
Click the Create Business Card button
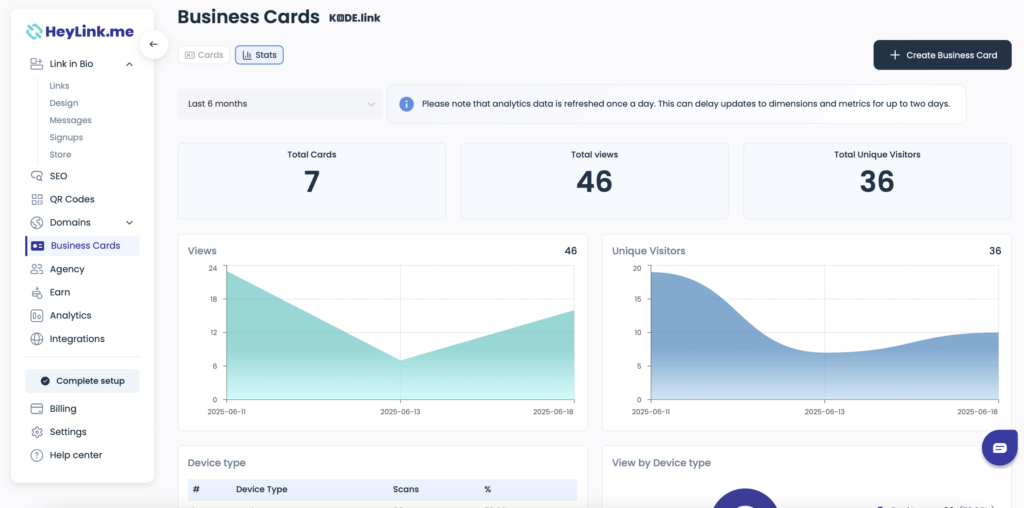[x=942, y=55]
